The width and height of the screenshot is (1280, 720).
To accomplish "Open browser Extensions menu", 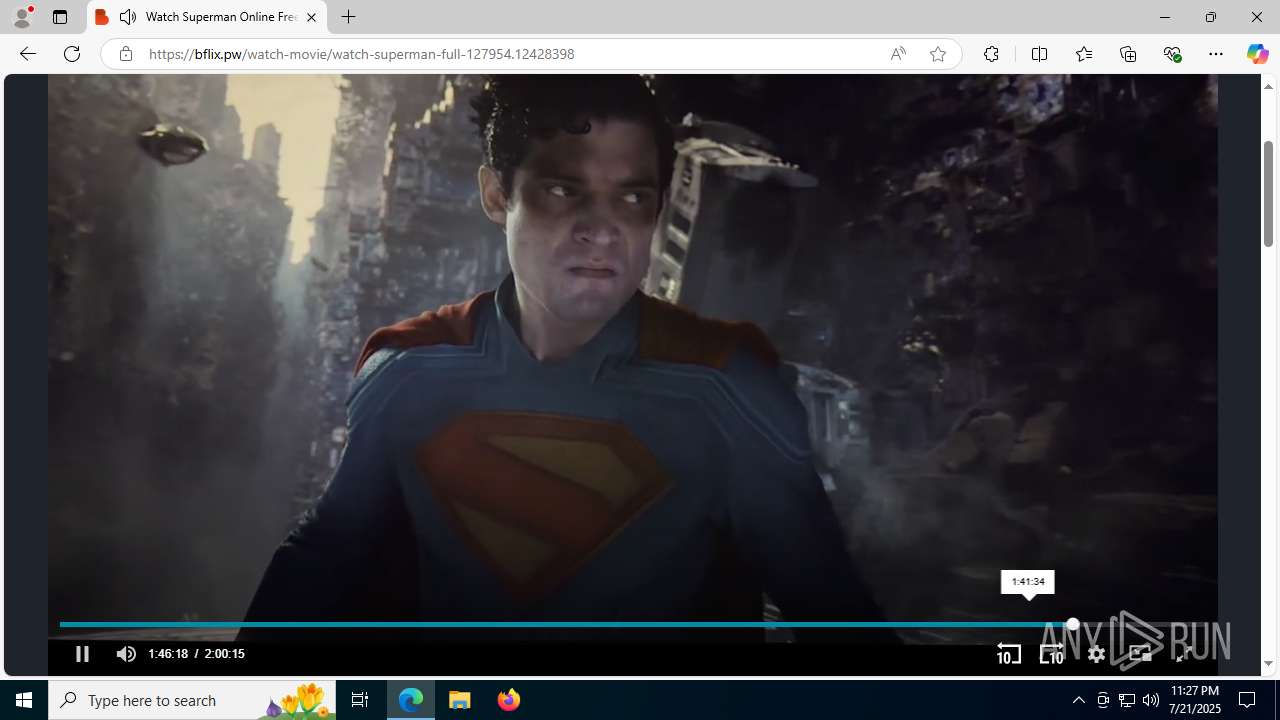I will tap(991, 54).
